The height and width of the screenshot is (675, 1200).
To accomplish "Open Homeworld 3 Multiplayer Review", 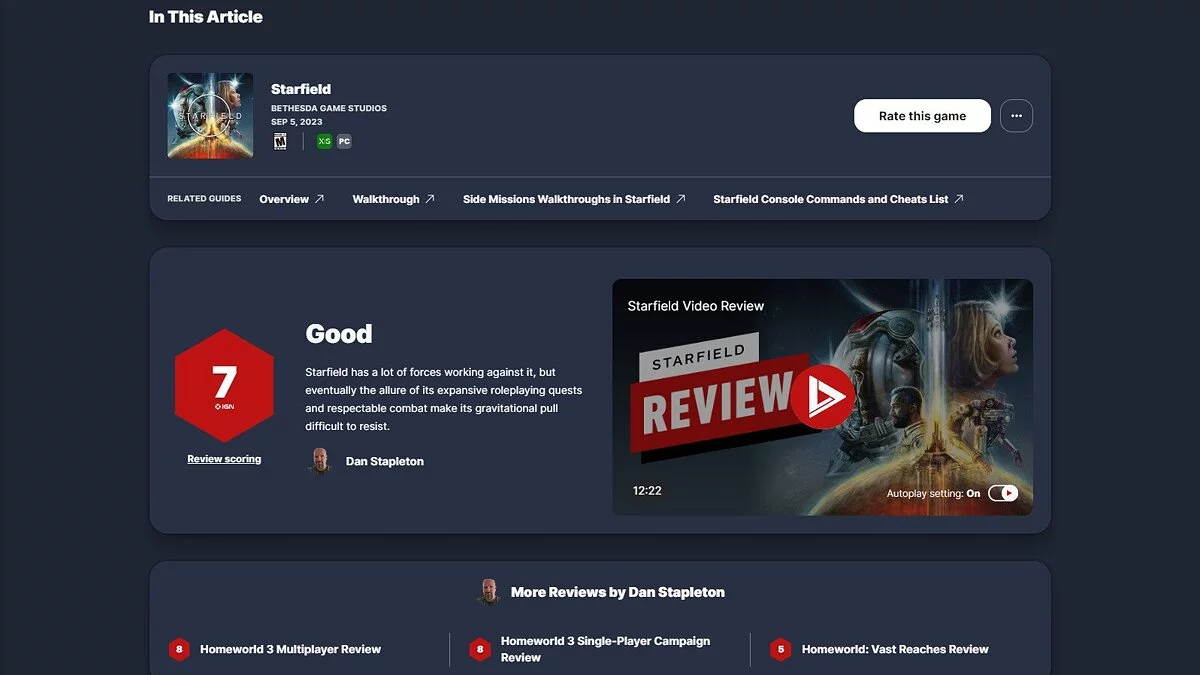I will click(290, 649).
